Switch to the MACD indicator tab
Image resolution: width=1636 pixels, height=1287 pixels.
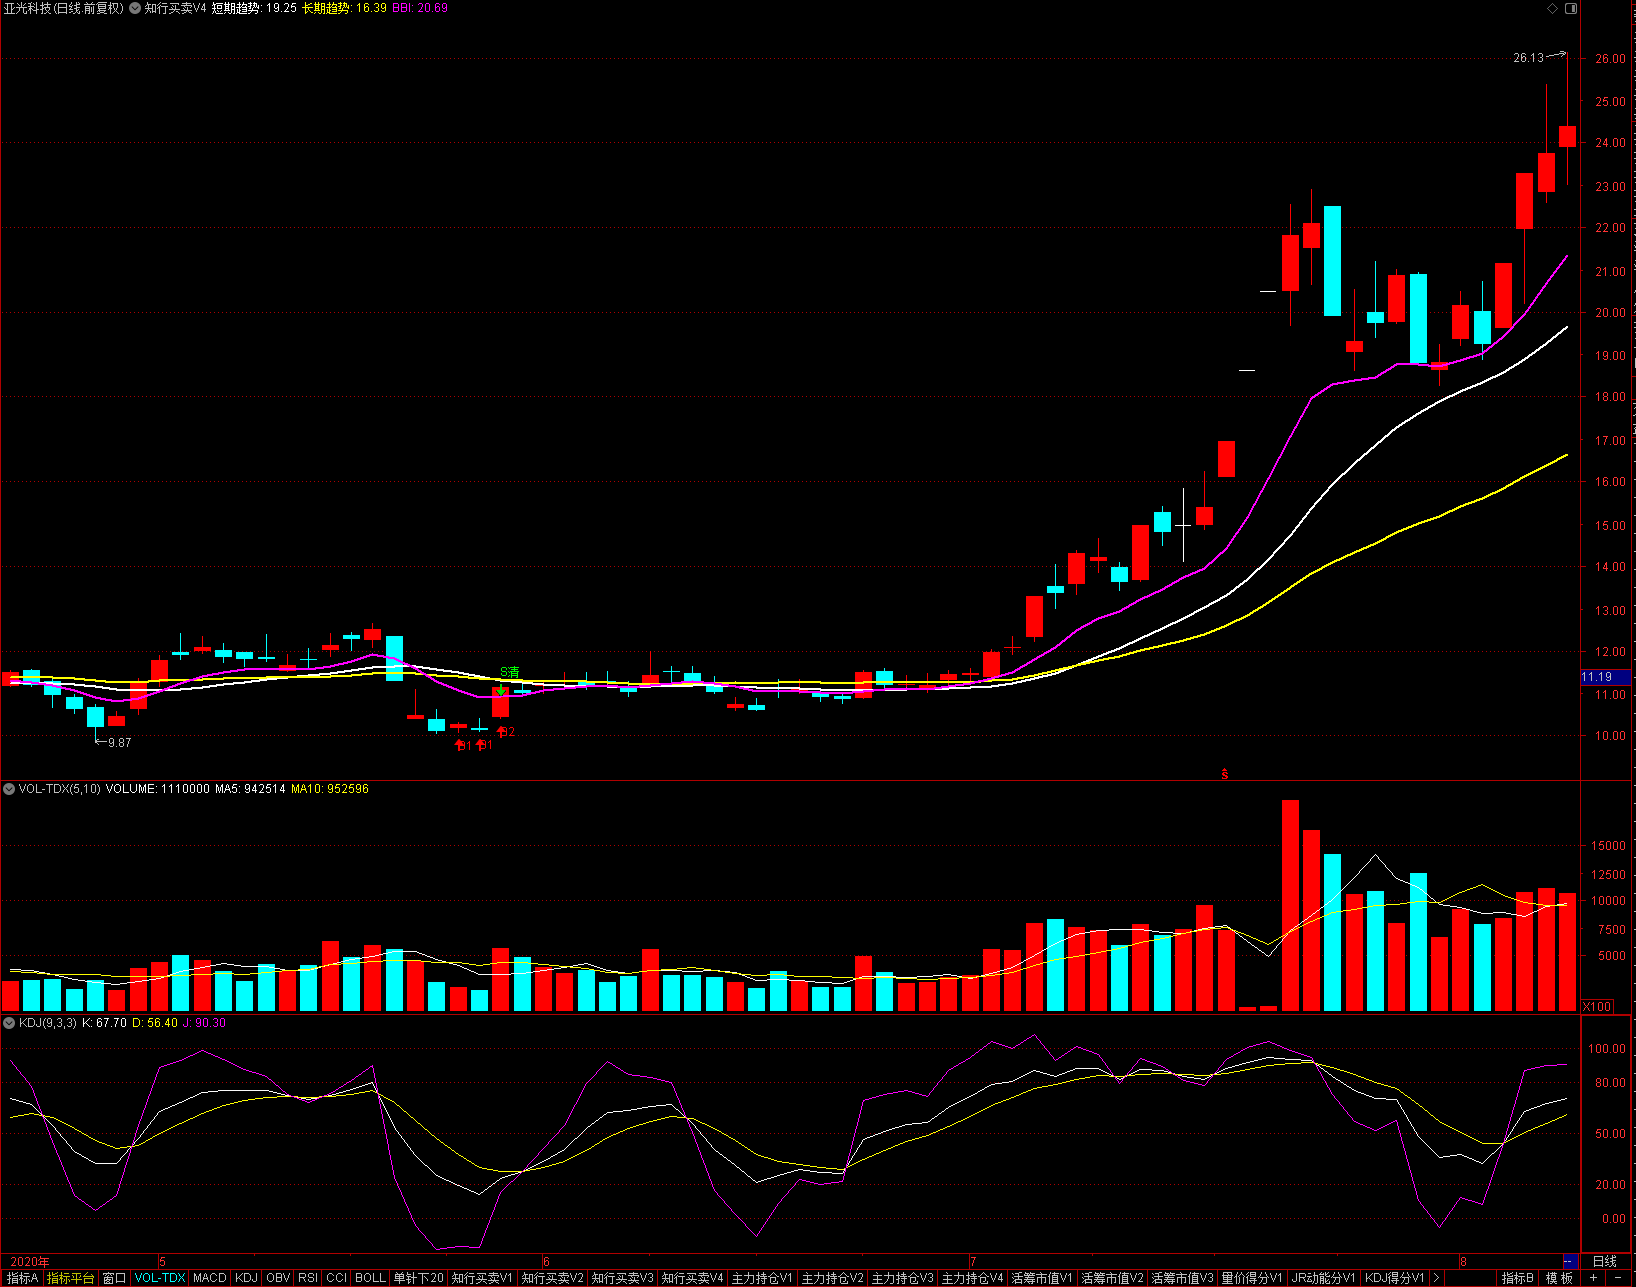[x=209, y=1278]
